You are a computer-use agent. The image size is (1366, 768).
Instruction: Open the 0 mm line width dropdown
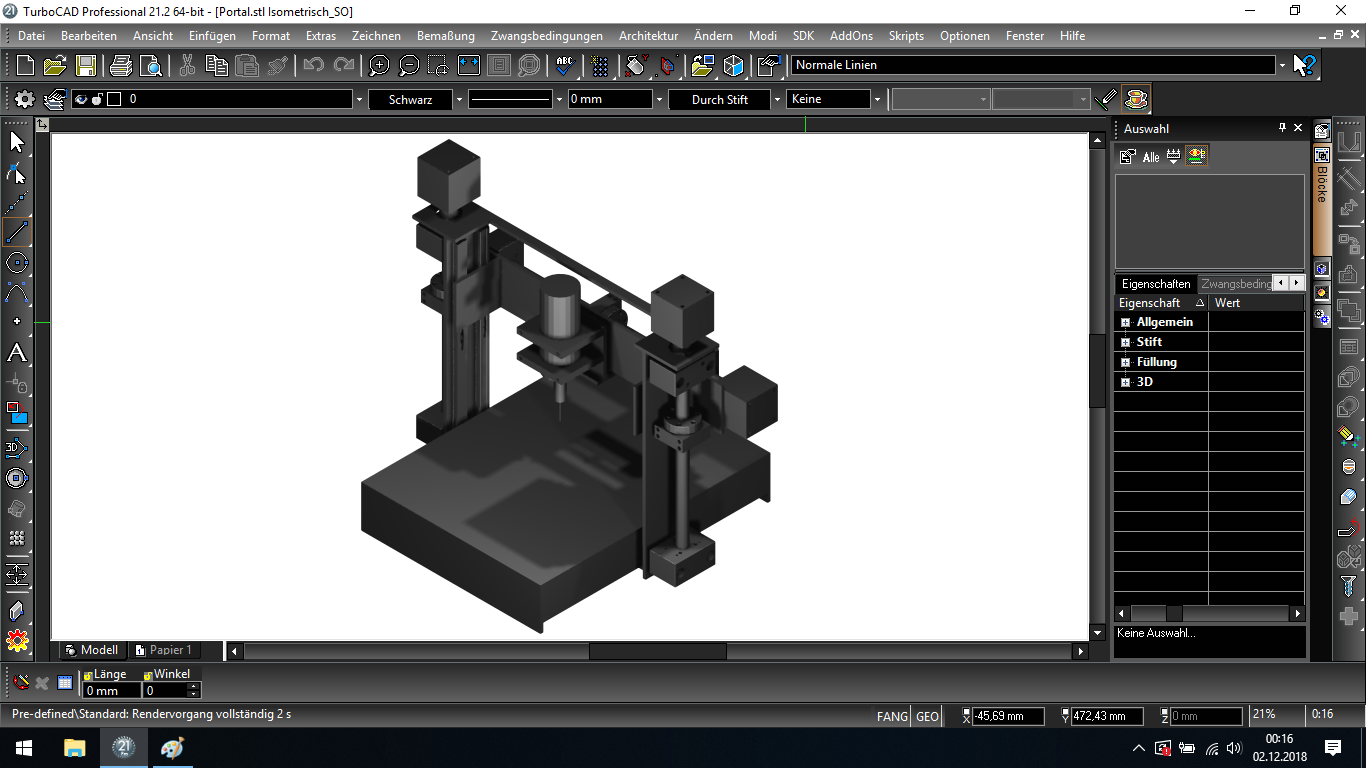coord(659,99)
